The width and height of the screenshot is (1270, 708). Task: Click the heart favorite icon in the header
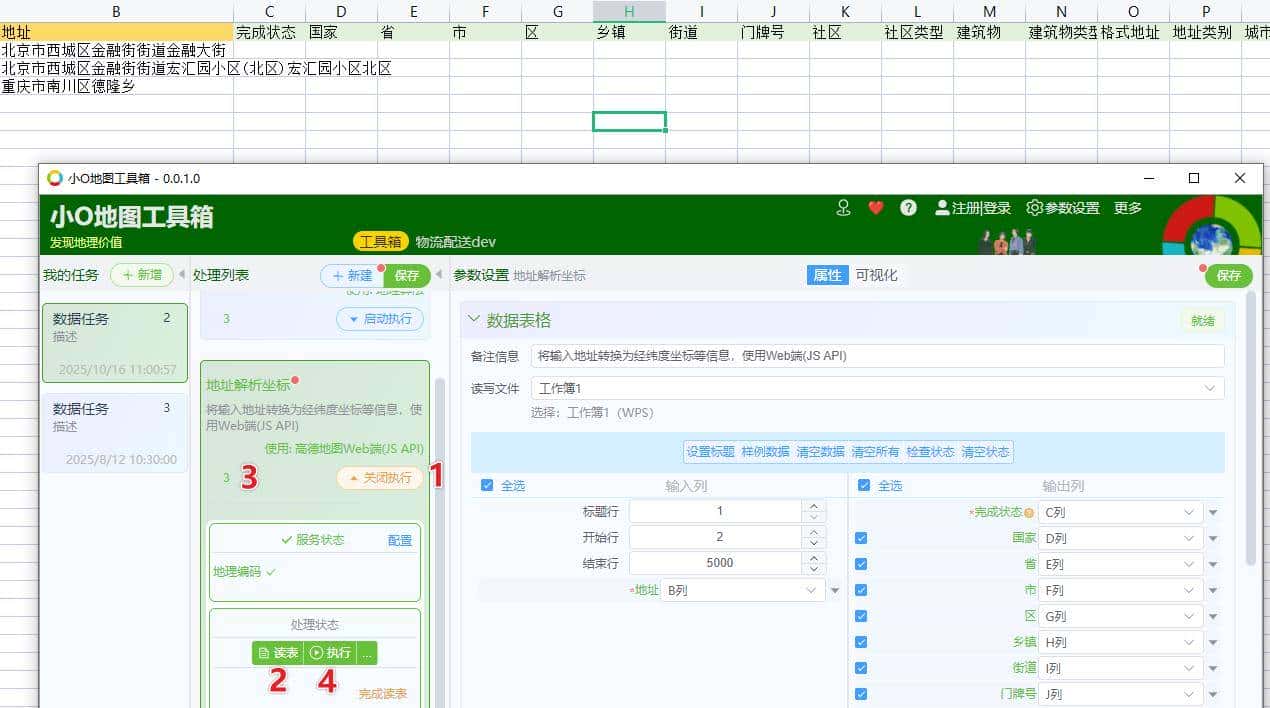[876, 208]
